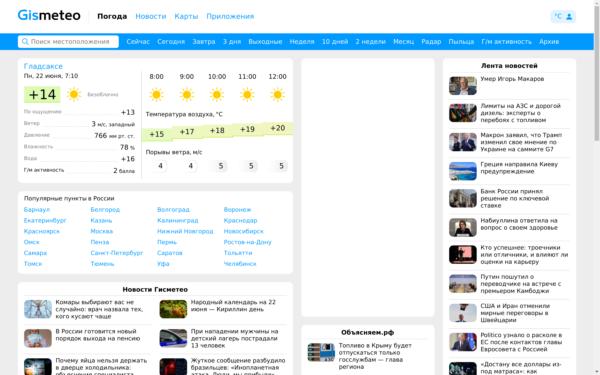Open thumbnail for Умер Игорь Макаров news
The image size is (600, 375).
(463, 86)
